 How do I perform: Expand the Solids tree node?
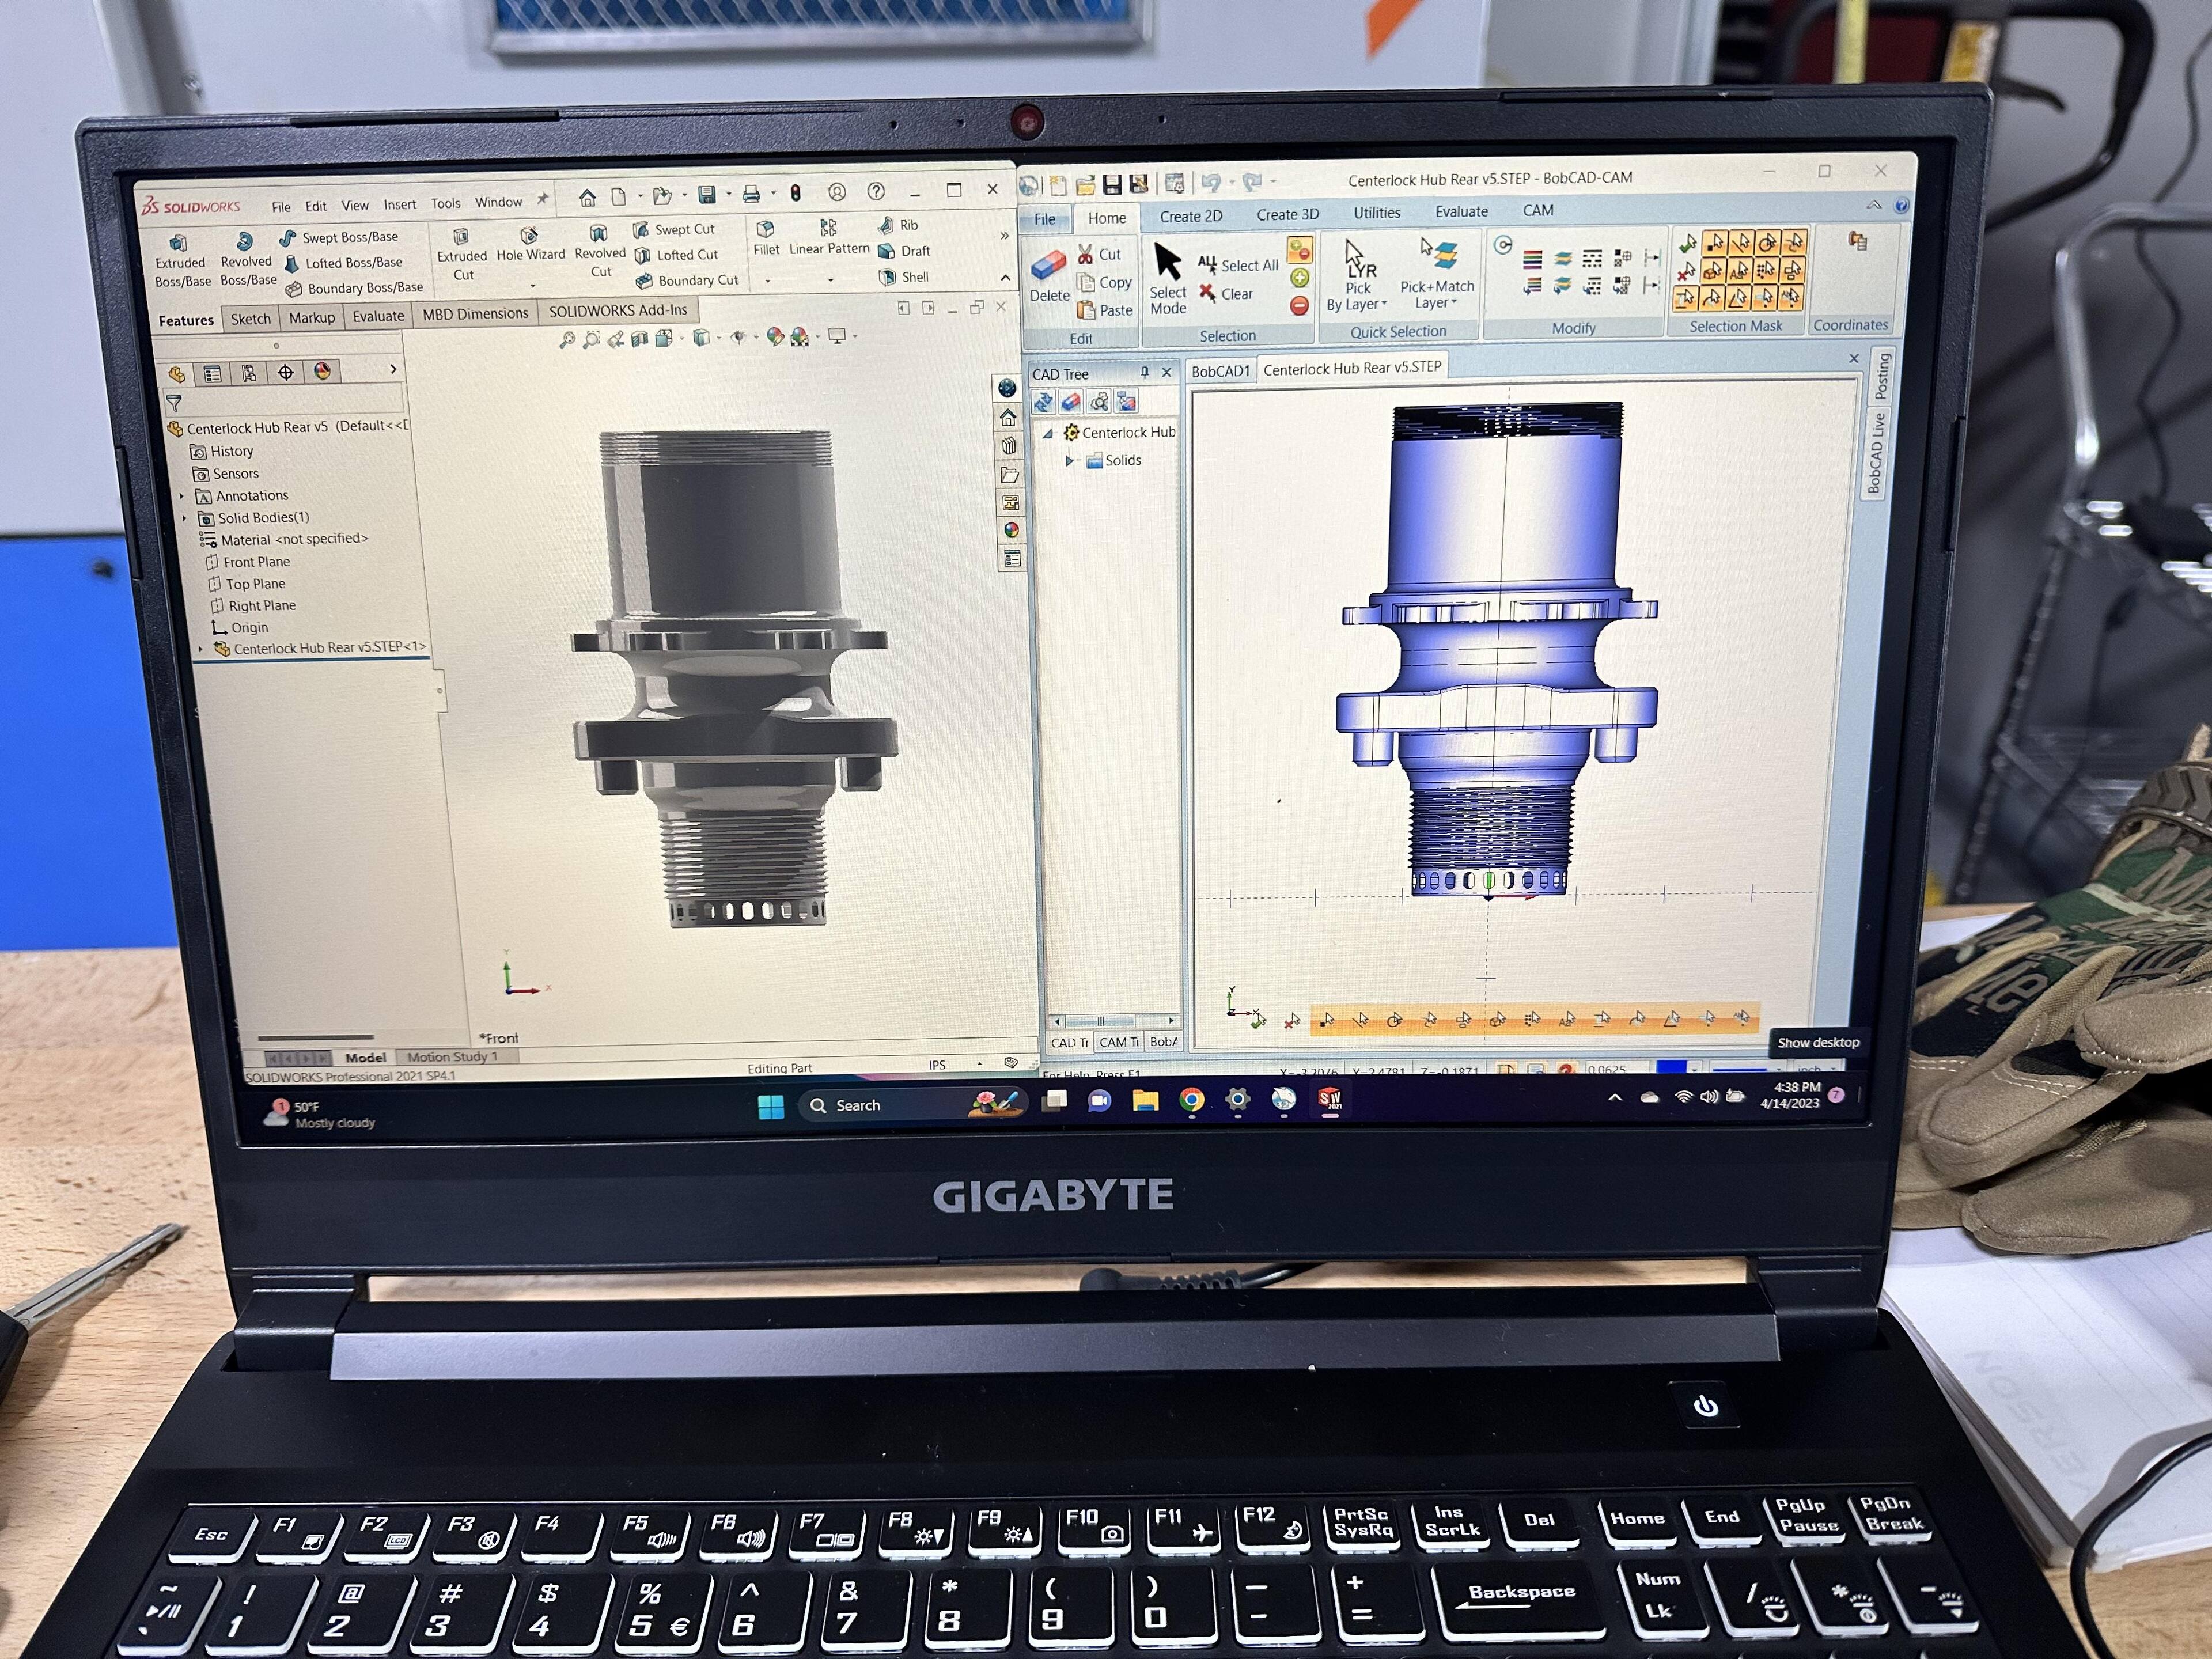tap(1069, 461)
